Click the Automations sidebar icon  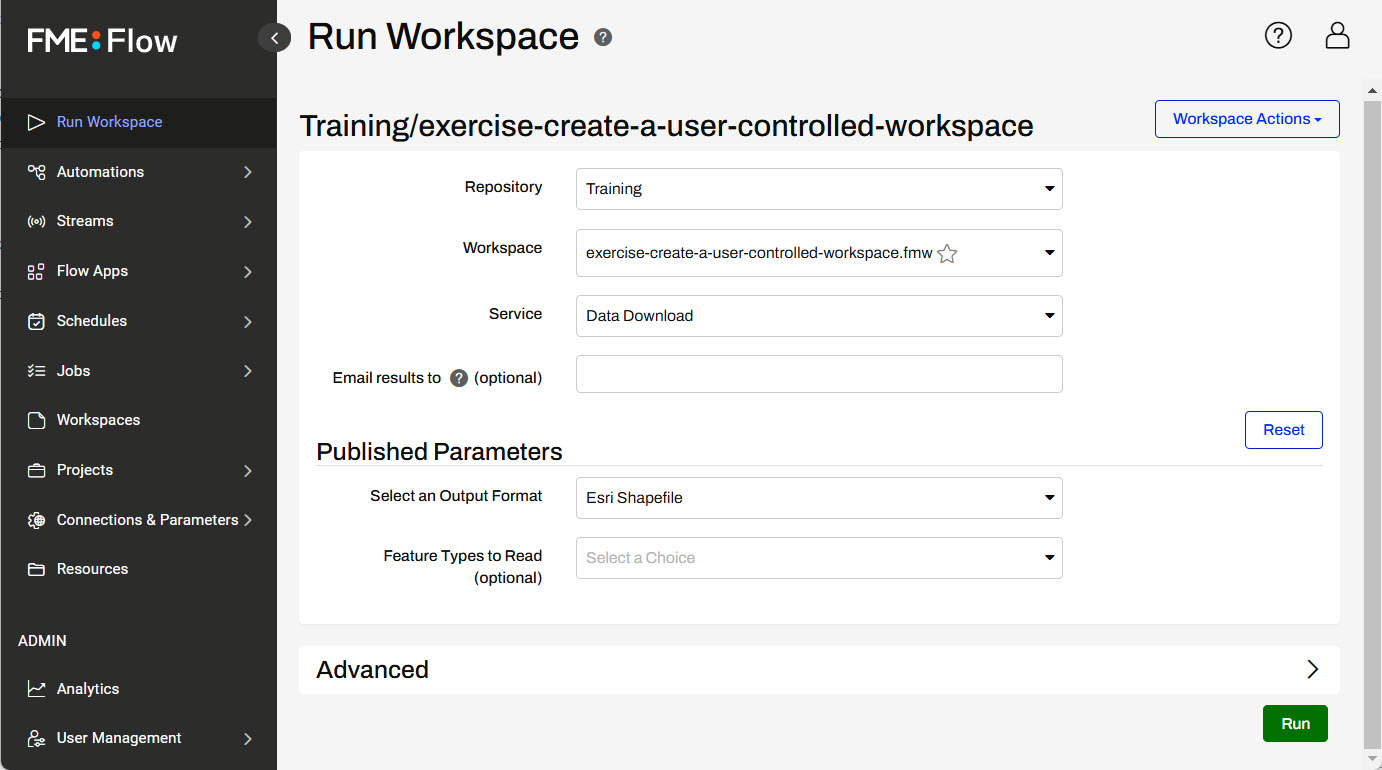36,172
